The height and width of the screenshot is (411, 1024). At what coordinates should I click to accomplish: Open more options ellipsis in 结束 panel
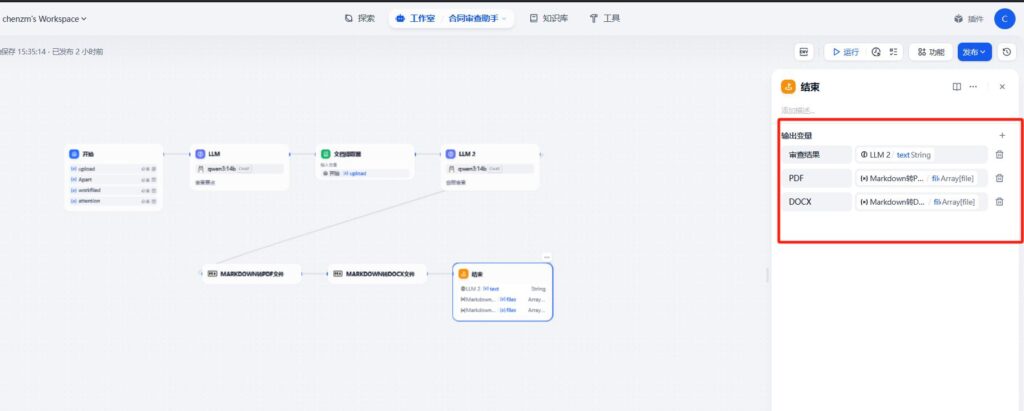pyautogui.click(x=973, y=87)
